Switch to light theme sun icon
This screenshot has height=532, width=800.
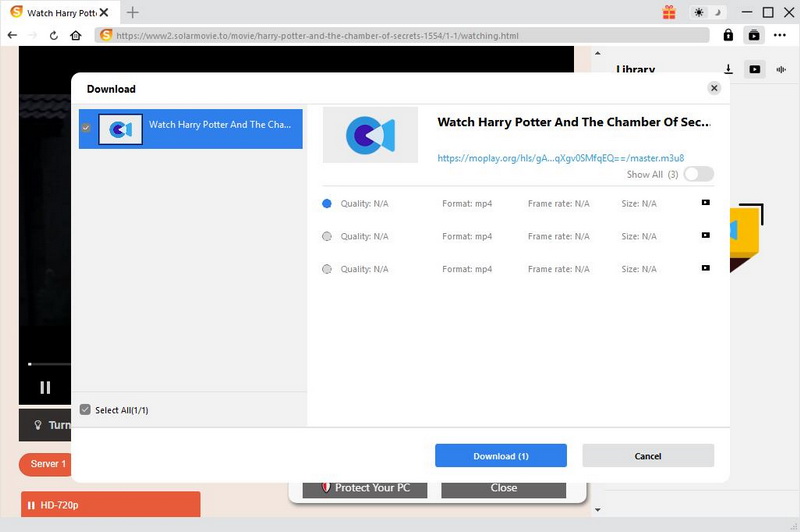(x=699, y=12)
